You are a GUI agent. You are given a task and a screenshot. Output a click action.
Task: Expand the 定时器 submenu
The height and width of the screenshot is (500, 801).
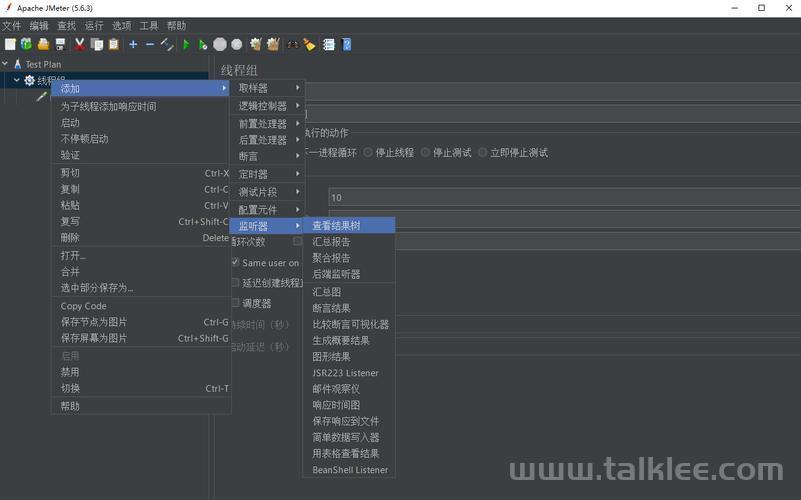tap(268, 174)
